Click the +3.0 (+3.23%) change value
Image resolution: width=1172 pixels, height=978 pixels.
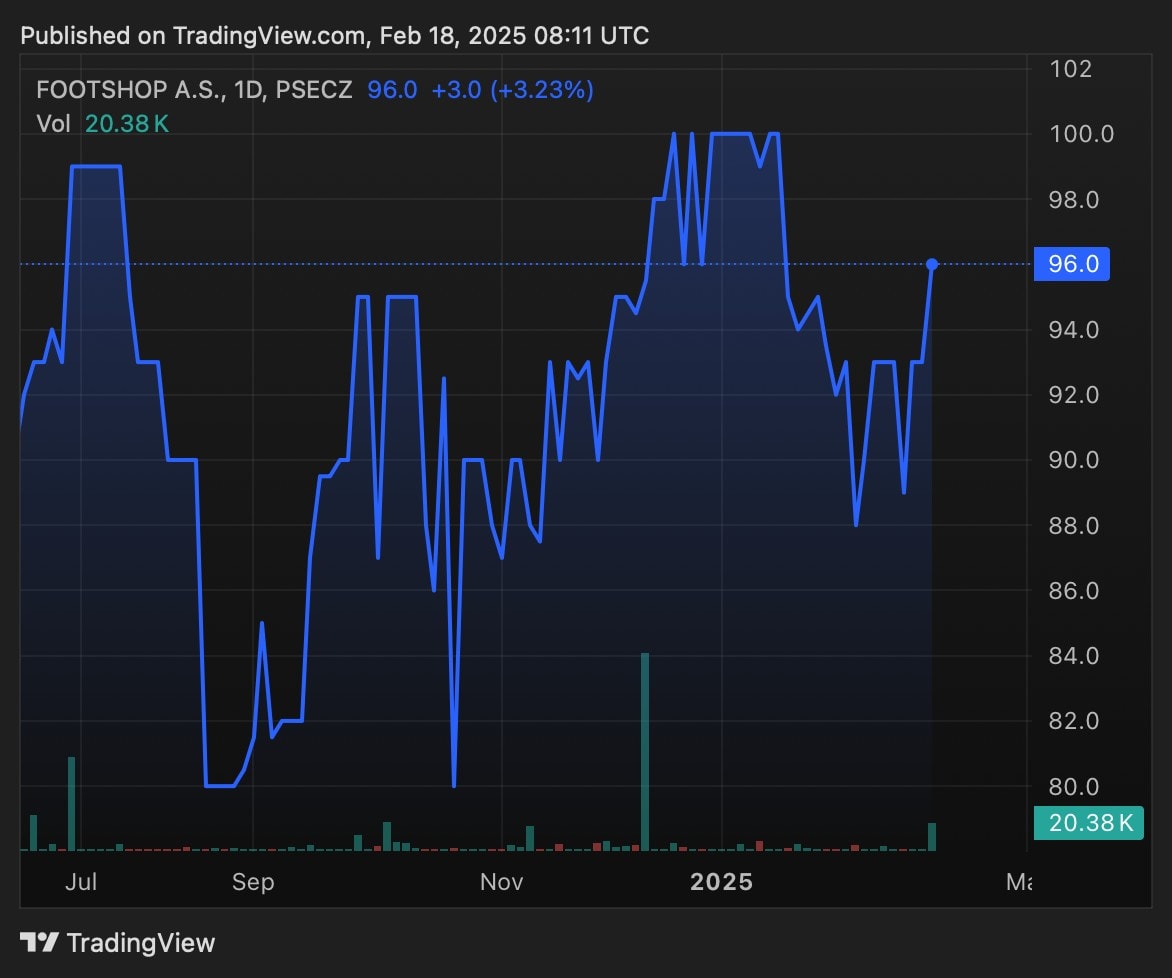(x=512, y=90)
